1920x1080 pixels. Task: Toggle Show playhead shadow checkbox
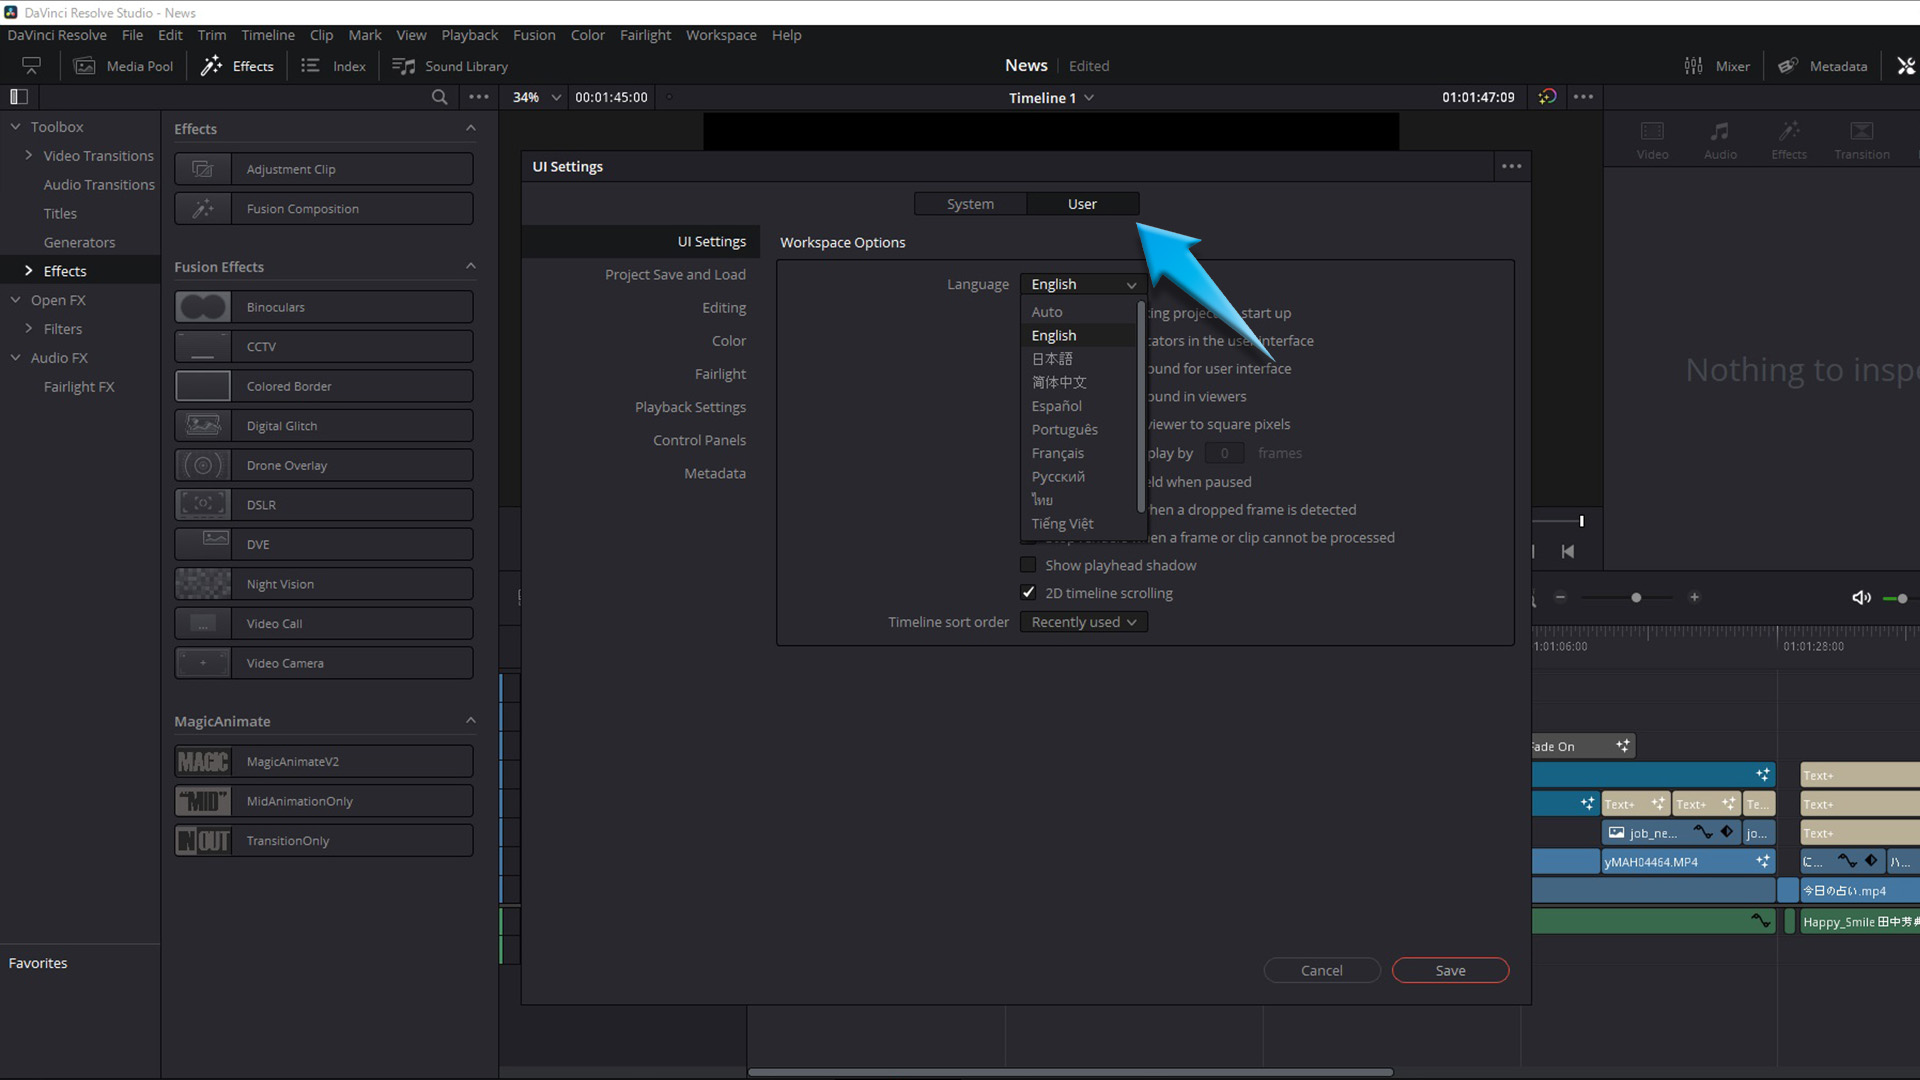coord(1030,564)
